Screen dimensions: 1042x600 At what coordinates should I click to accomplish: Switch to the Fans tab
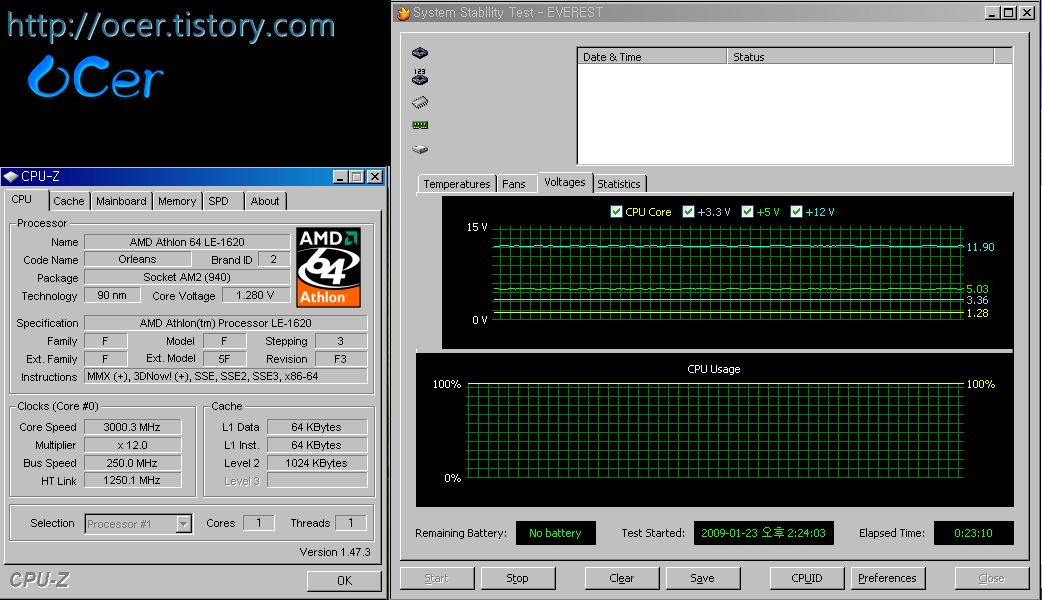[514, 184]
